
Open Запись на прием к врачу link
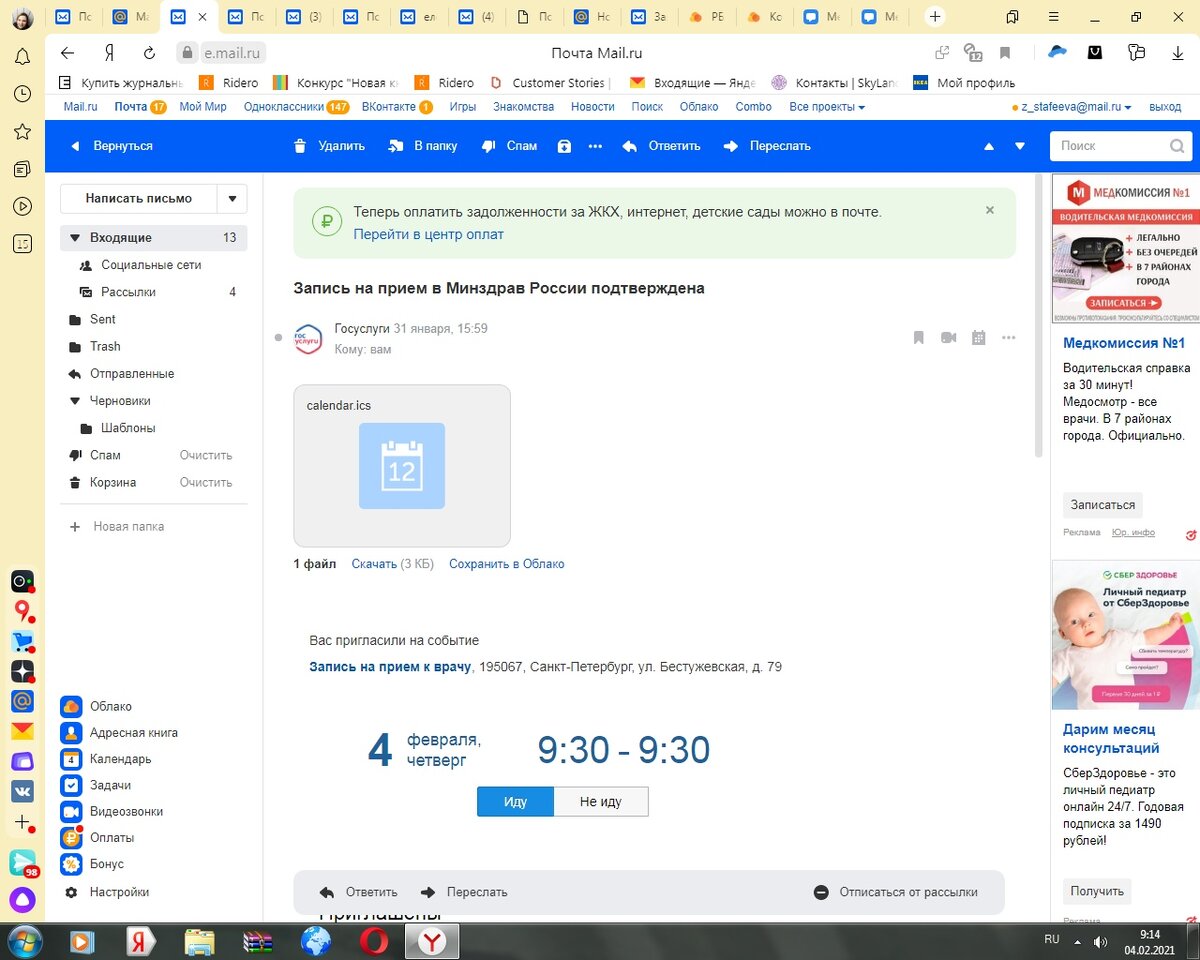pyautogui.click(x=390, y=666)
